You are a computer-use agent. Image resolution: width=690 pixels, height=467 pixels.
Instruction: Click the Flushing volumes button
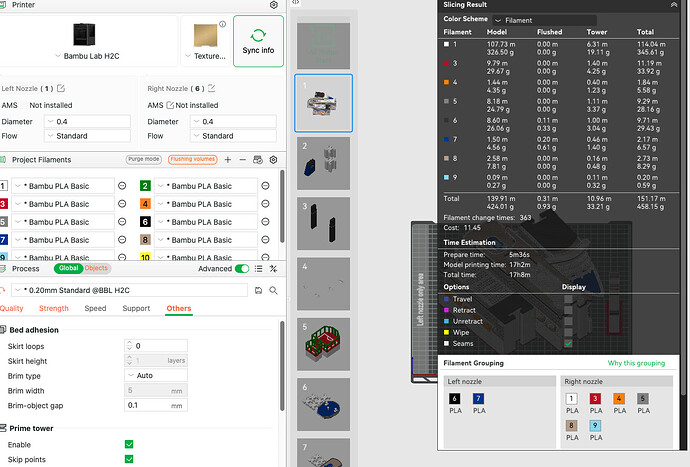tap(193, 159)
